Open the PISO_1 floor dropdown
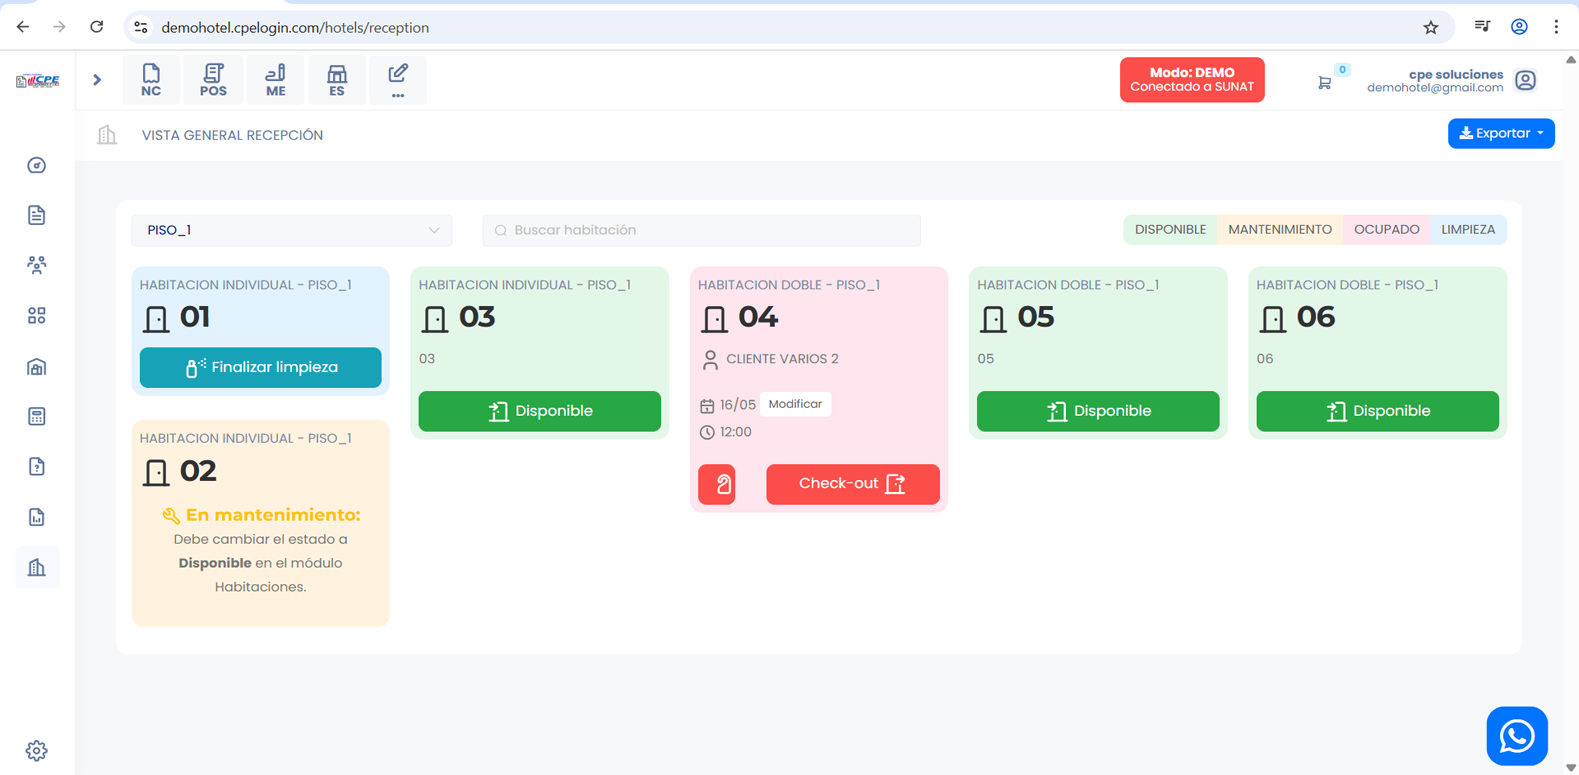The image size is (1579, 775). point(291,230)
